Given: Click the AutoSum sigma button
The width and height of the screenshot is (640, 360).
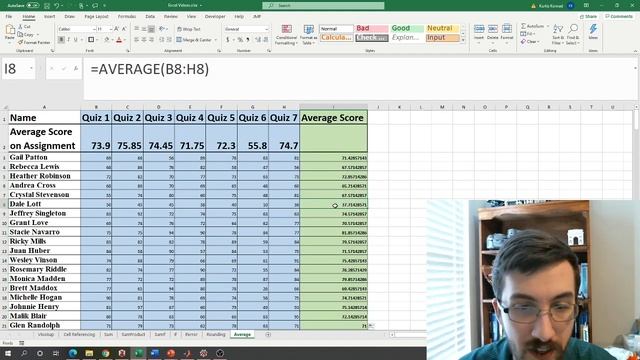Looking at the screenshot, I should [532, 26].
